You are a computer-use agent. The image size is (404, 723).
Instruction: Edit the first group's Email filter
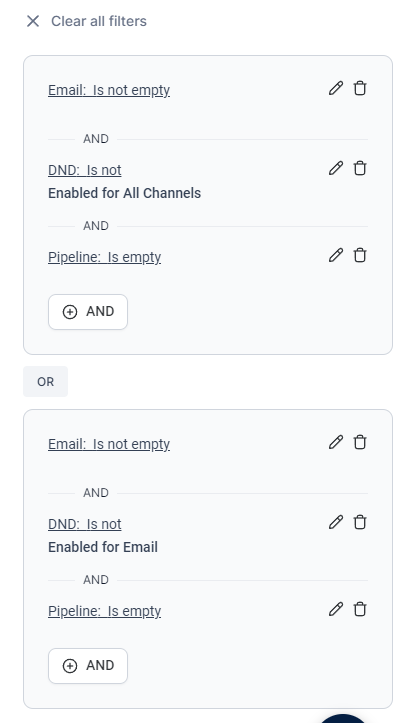(x=336, y=88)
